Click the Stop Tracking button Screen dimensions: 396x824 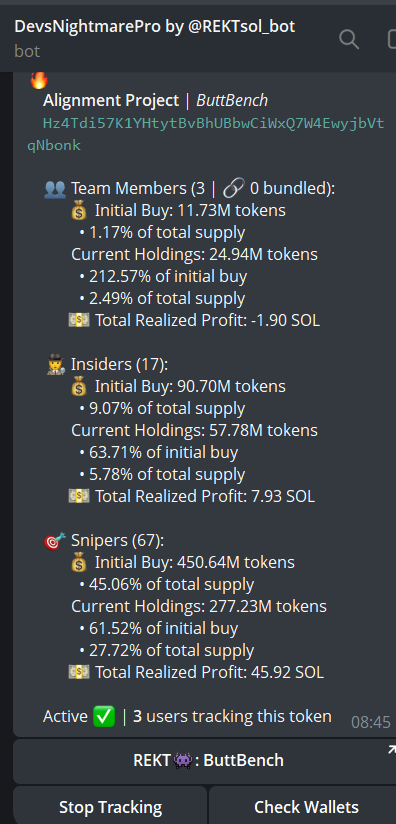pyautogui.click(x=110, y=807)
